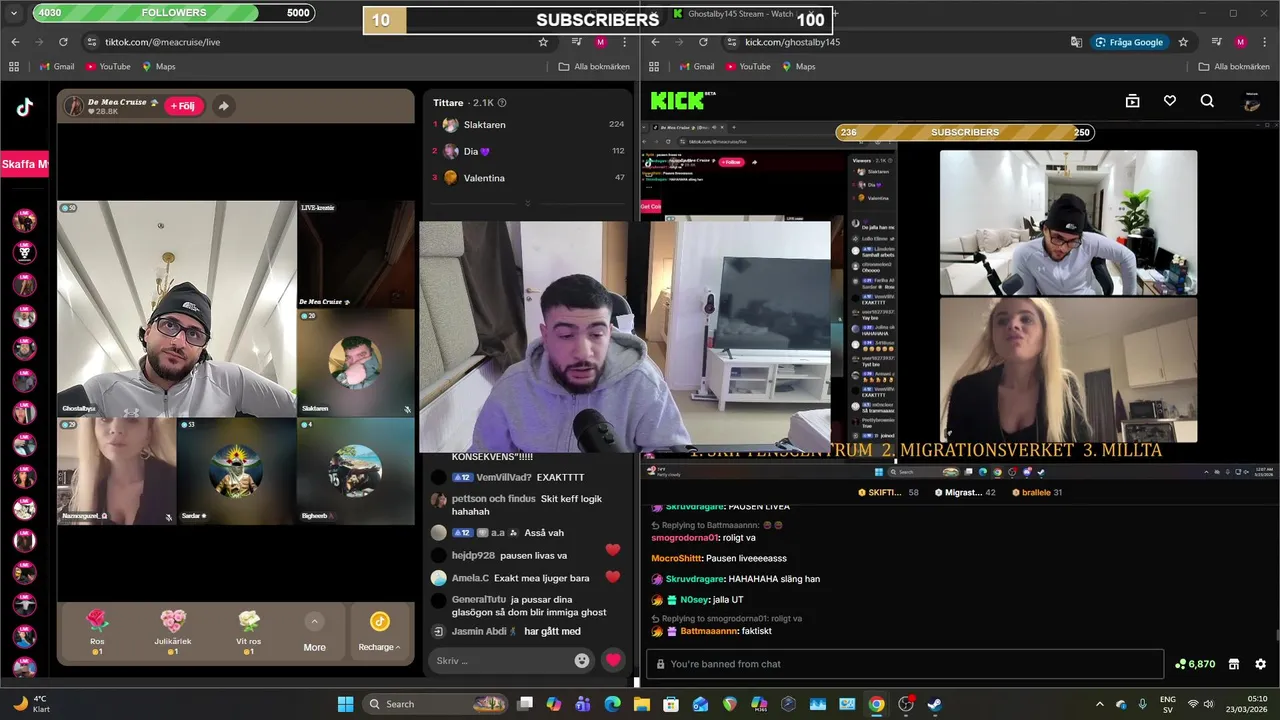Open tab search dropdown in left browser
This screenshot has width=1280, height=720.
point(15,13)
